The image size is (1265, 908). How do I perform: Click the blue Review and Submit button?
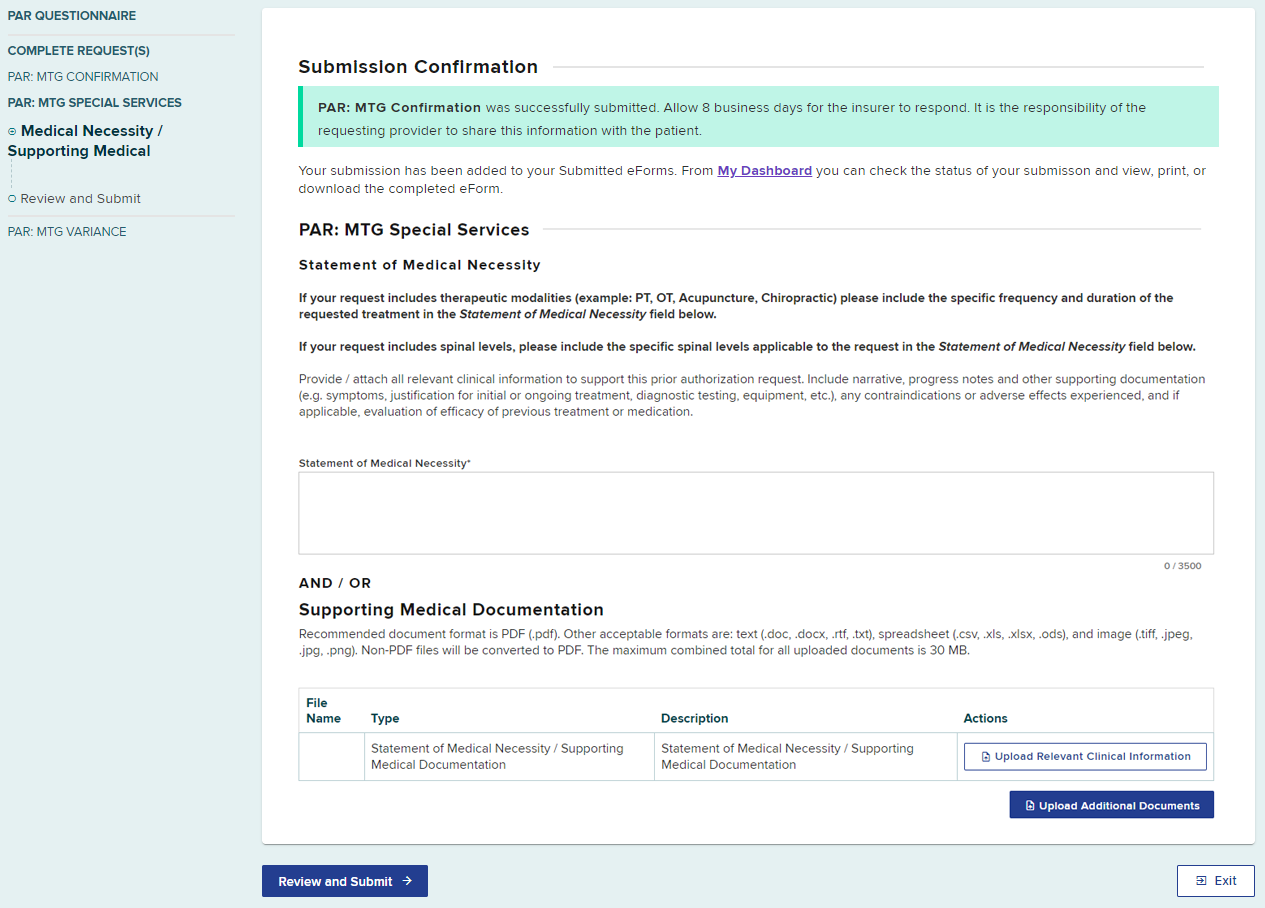pos(344,881)
